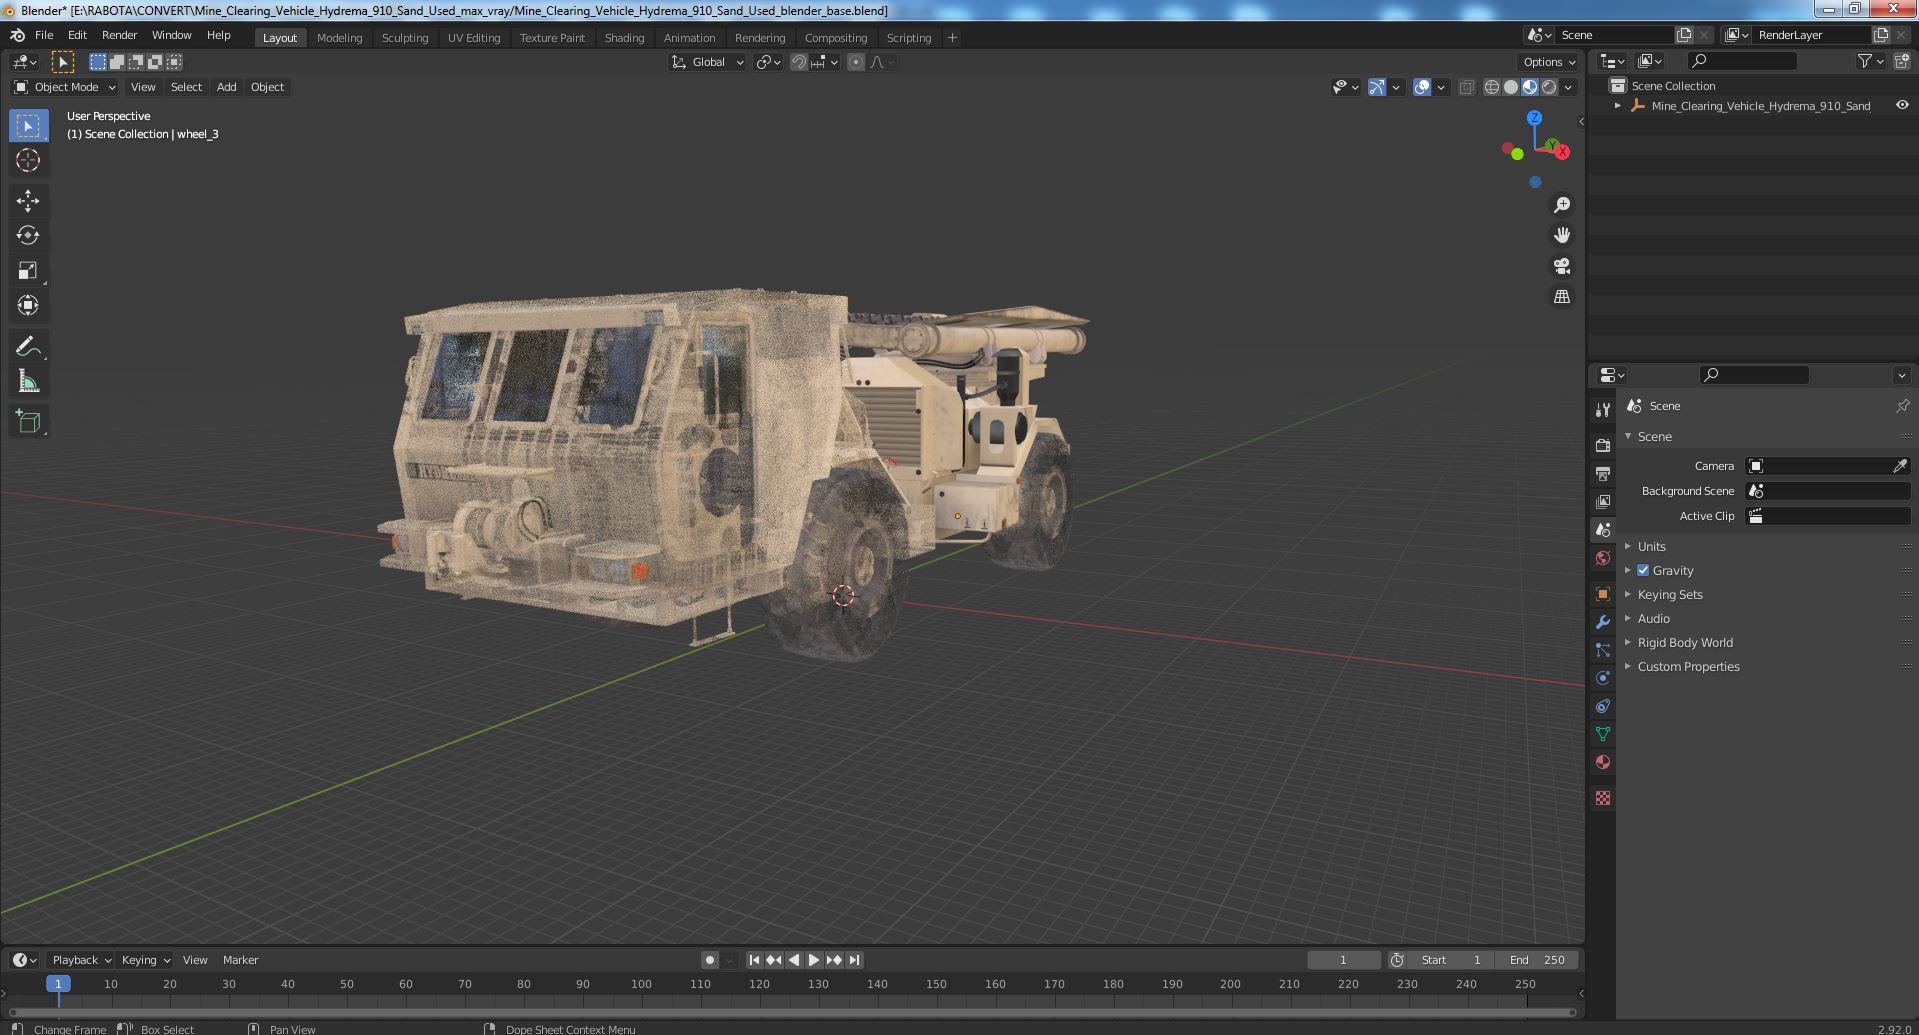Click the viewport zoom magnifier icon
This screenshot has width=1919, height=1035.
point(1561,205)
